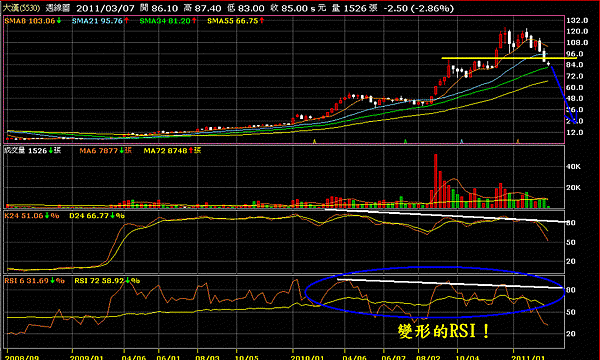
Task: Click the RSI 72 58.92 label
Action: click(x=107, y=281)
